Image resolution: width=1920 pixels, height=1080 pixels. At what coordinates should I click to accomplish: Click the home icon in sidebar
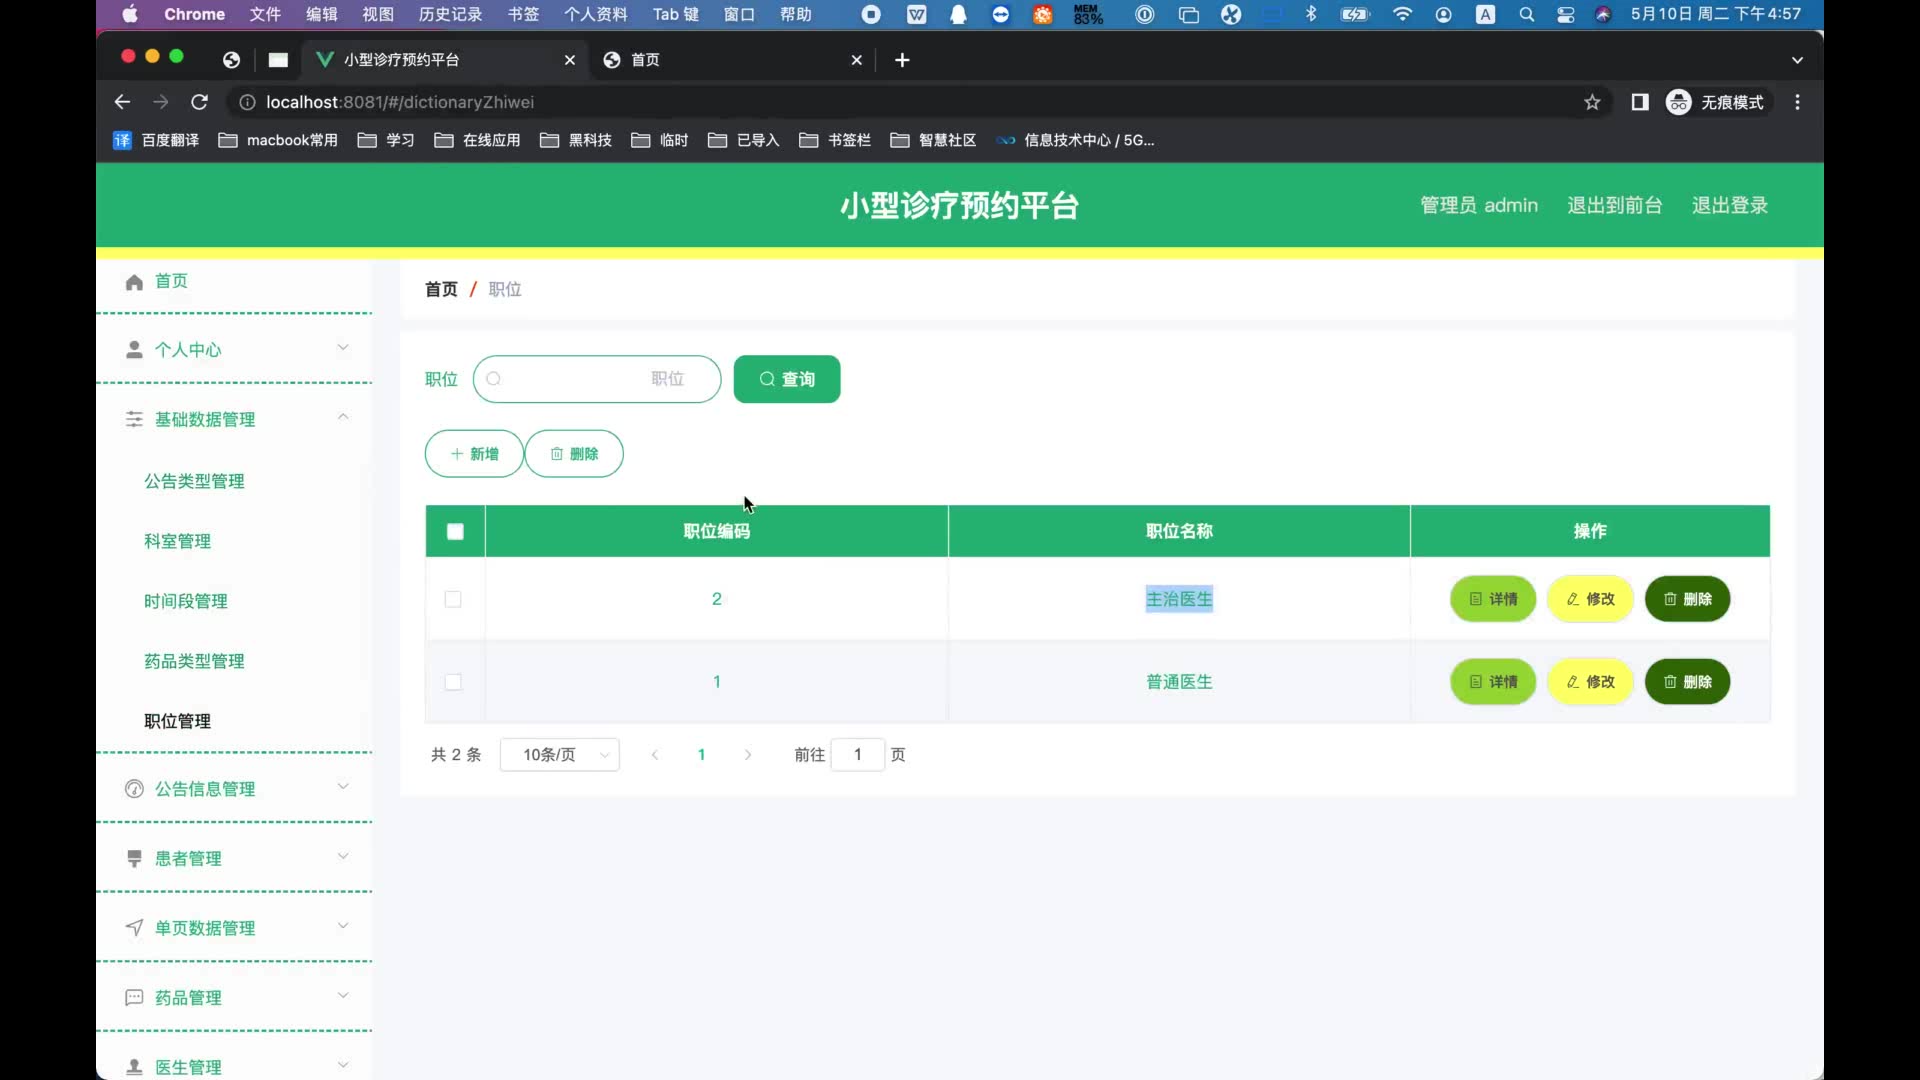134,282
